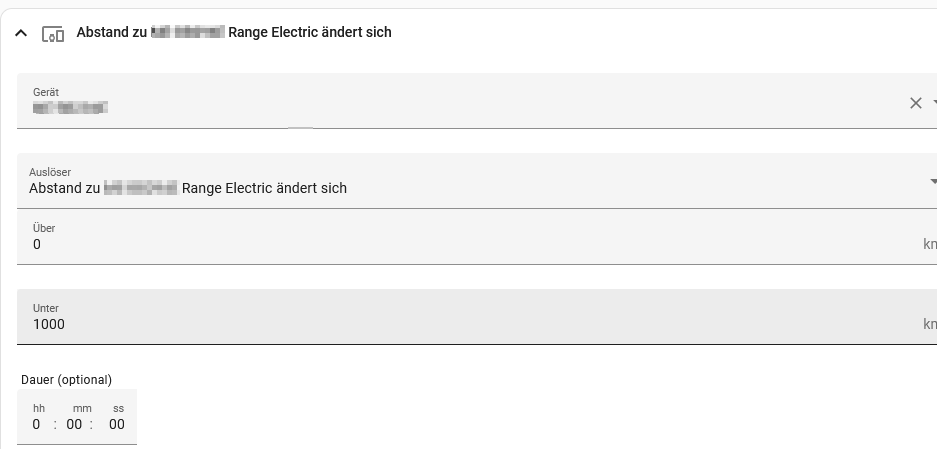The width and height of the screenshot is (937, 449).
Task: Click the 'Unter' field label
Action: pyautogui.click(x=46, y=308)
